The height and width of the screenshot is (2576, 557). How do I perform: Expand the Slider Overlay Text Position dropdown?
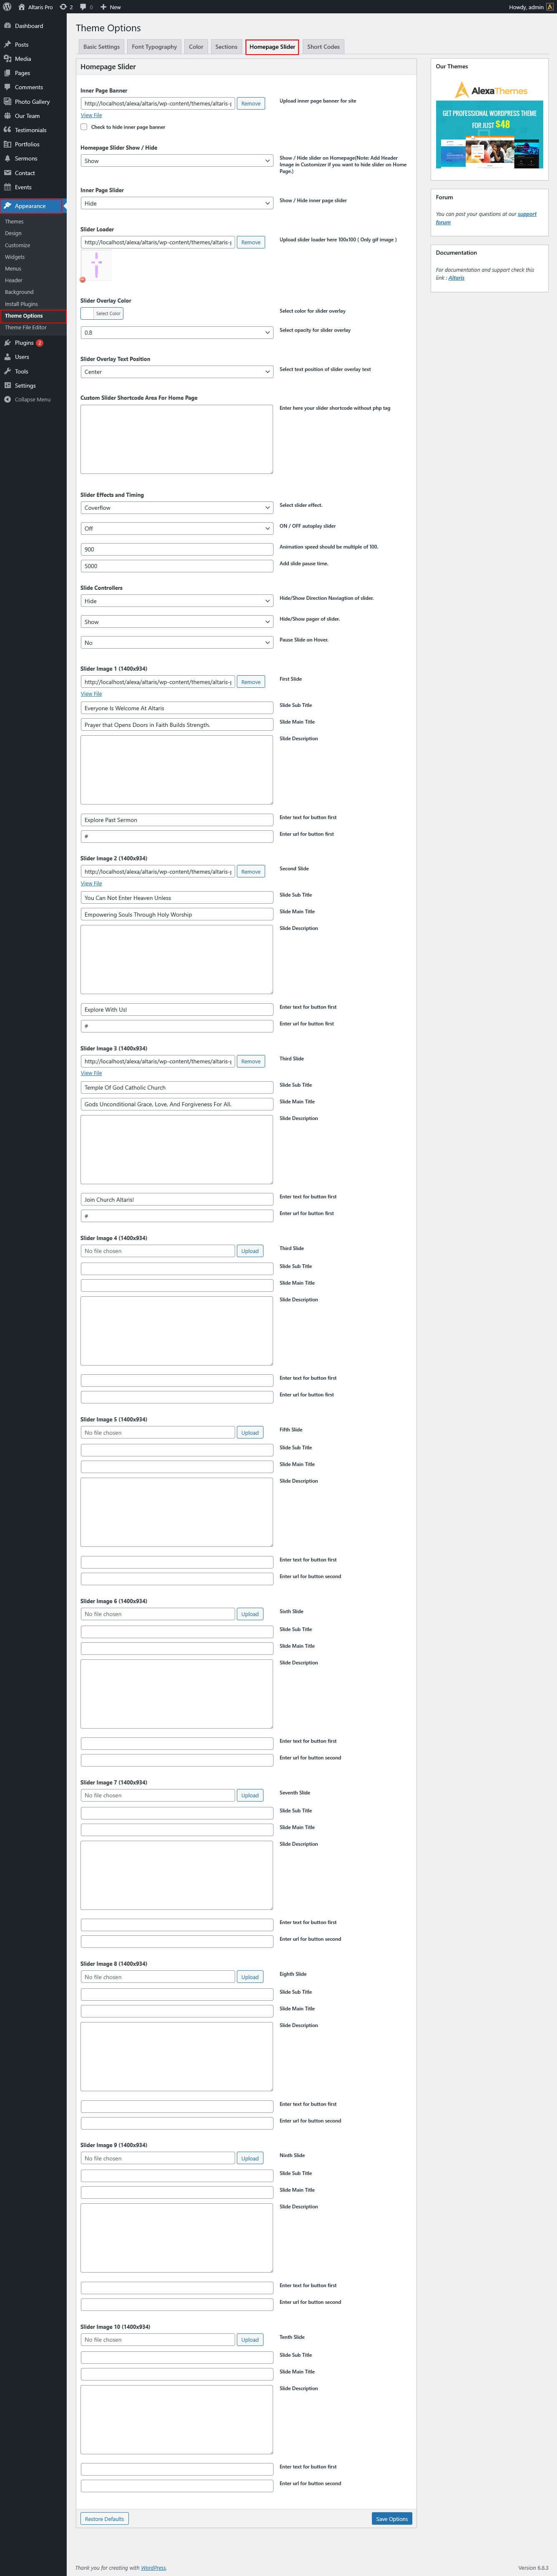pyautogui.click(x=176, y=372)
